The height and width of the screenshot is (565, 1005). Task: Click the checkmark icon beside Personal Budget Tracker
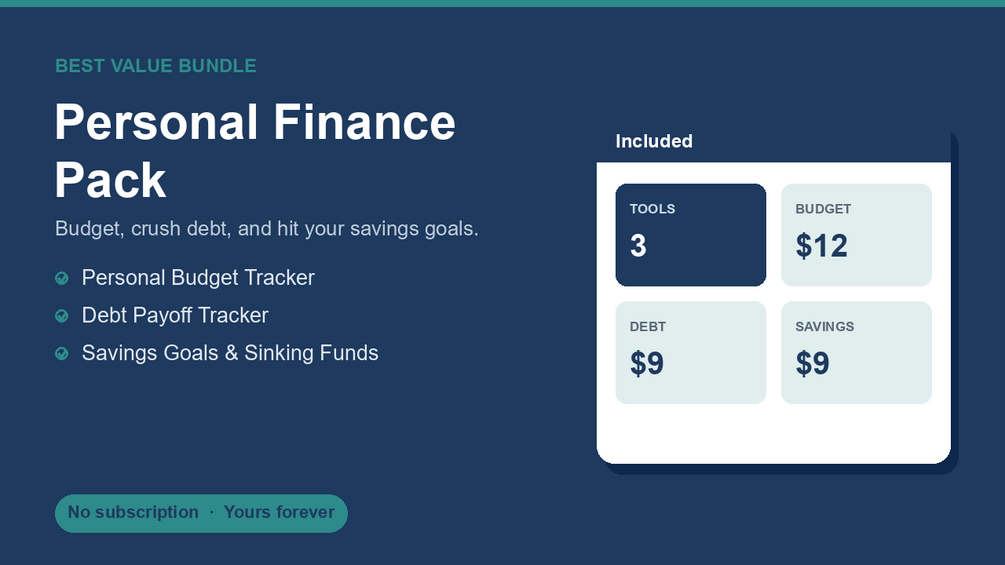click(62, 278)
